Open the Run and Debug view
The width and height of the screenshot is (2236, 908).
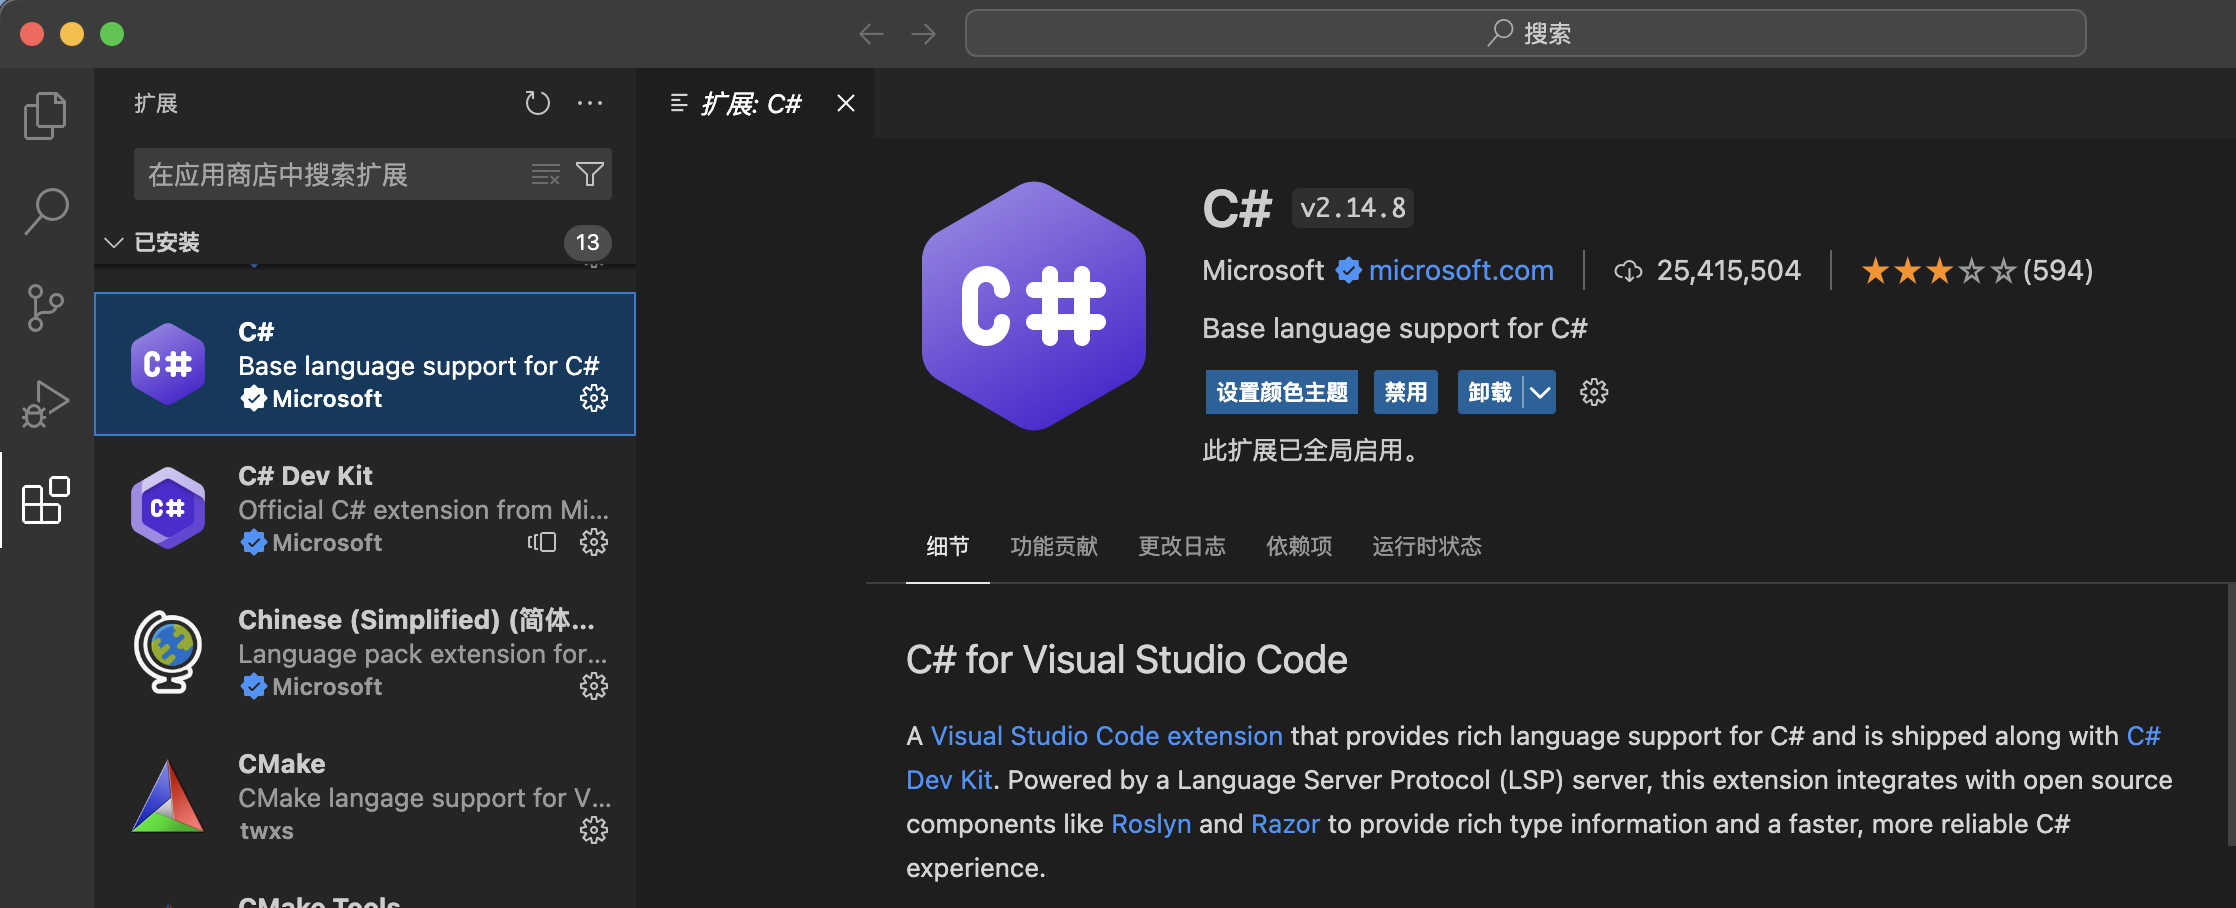point(45,403)
